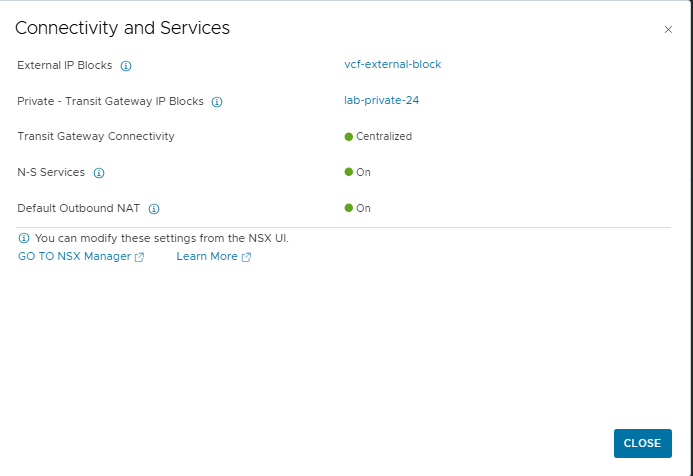The image size is (693, 476).
Task: Click external-link icon after Learn More
Action: [246, 257]
